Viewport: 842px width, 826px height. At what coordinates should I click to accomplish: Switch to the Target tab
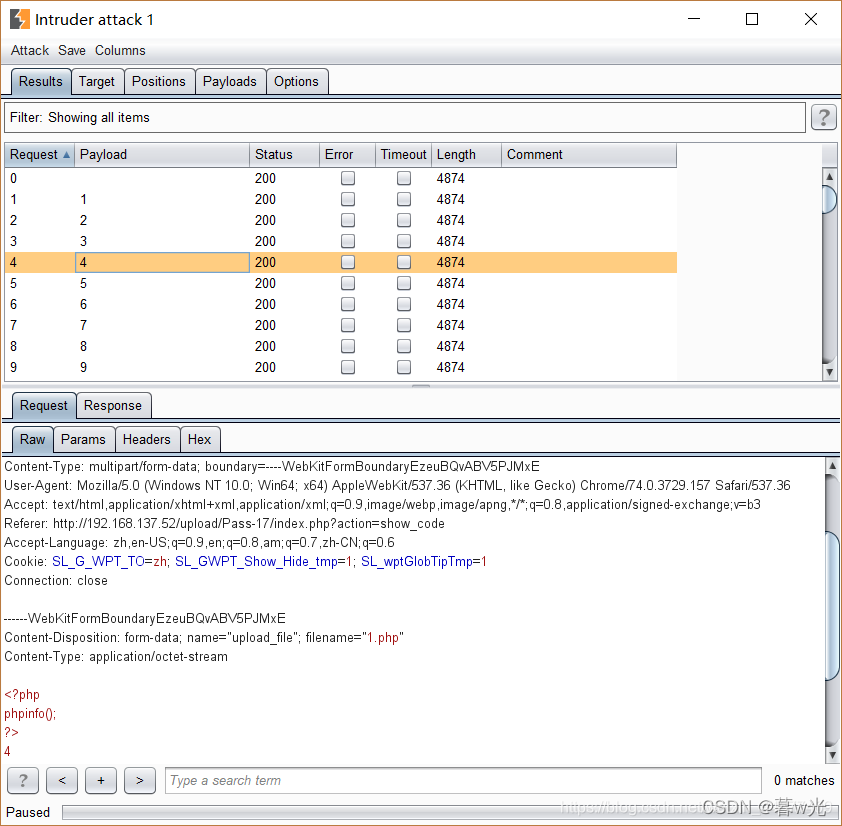pos(97,81)
